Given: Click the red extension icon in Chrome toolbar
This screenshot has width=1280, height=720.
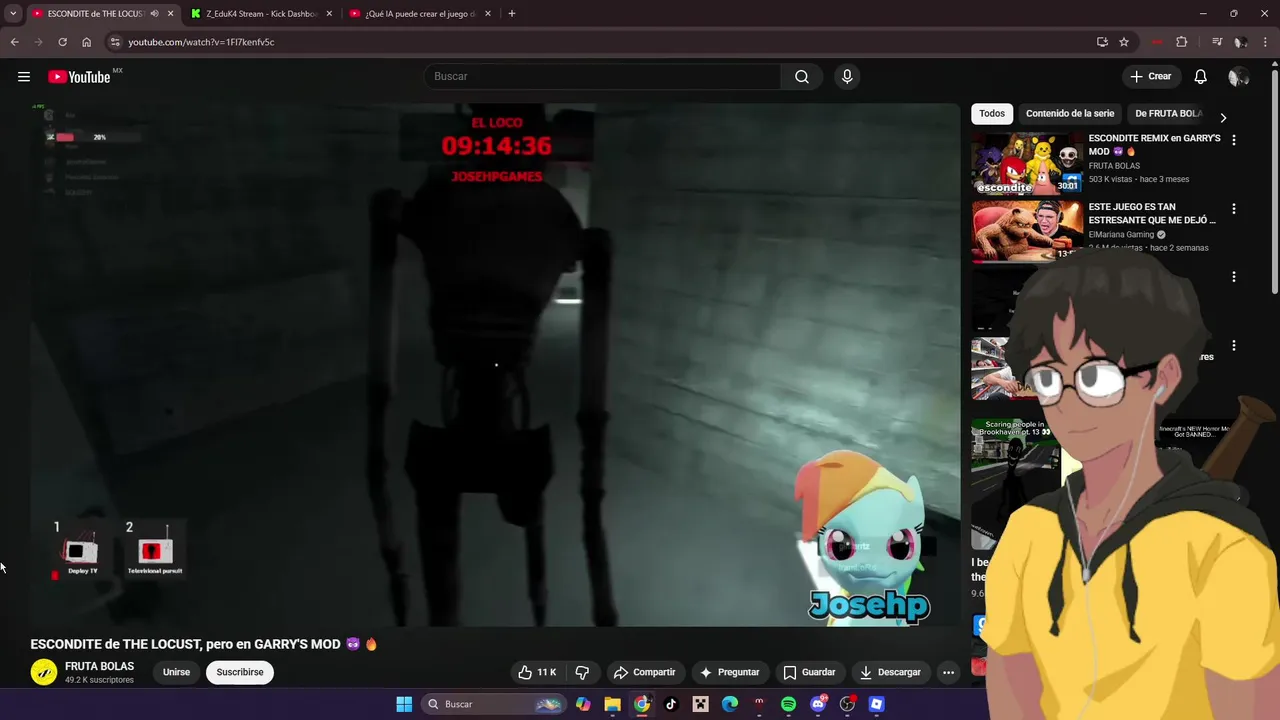Looking at the screenshot, I should pyautogui.click(x=1157, y=42).
